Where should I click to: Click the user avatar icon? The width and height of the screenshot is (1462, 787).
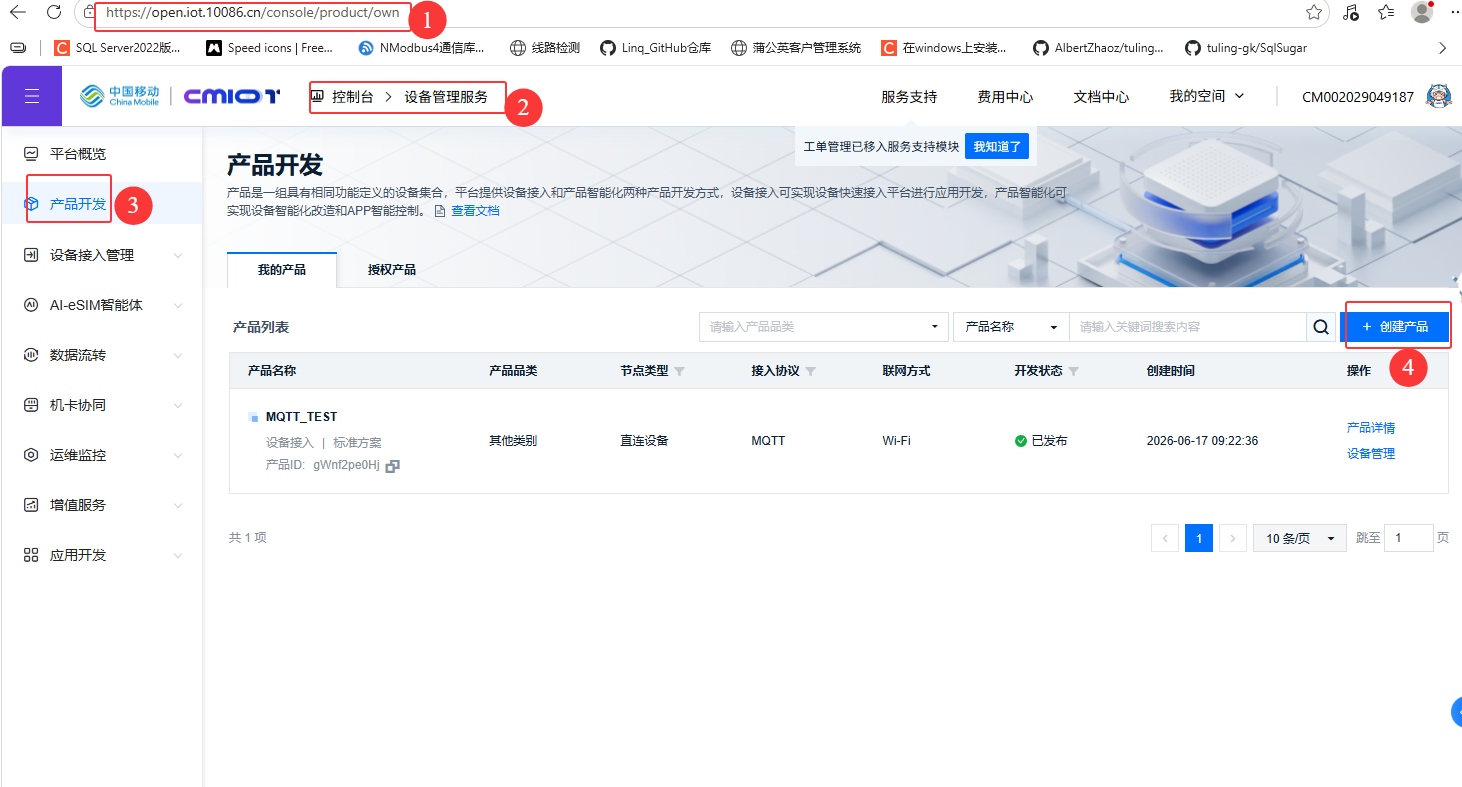pyautogui.click(x=1439, y=97)
